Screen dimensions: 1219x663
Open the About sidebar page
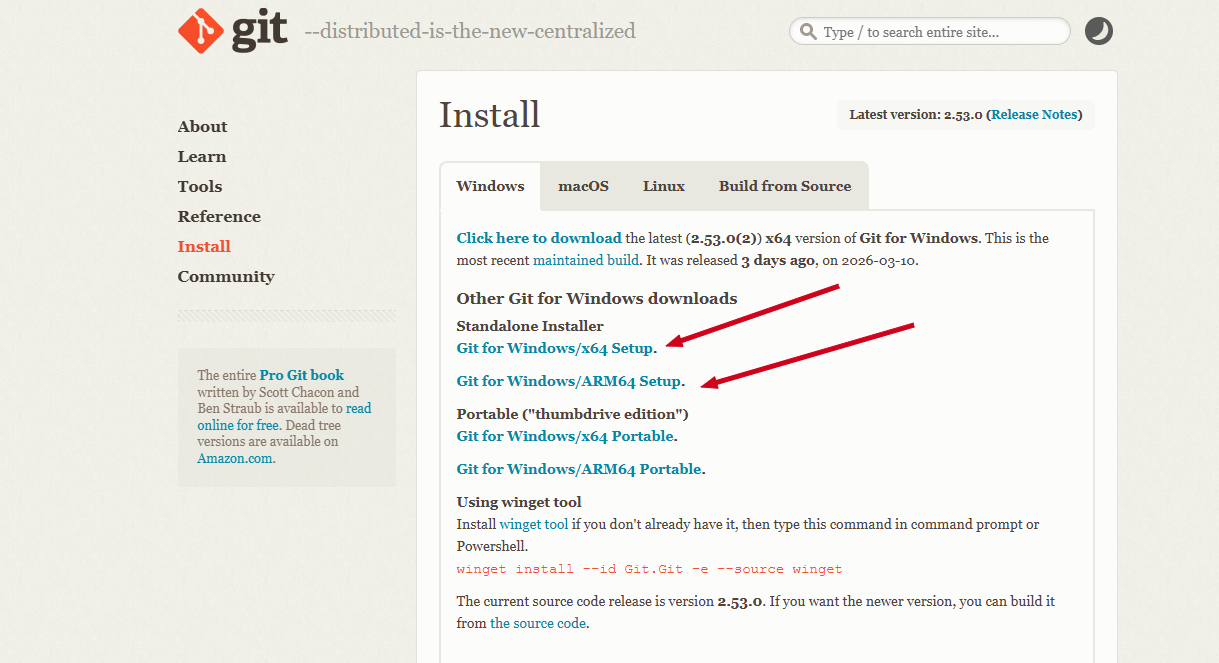[202, 127]
